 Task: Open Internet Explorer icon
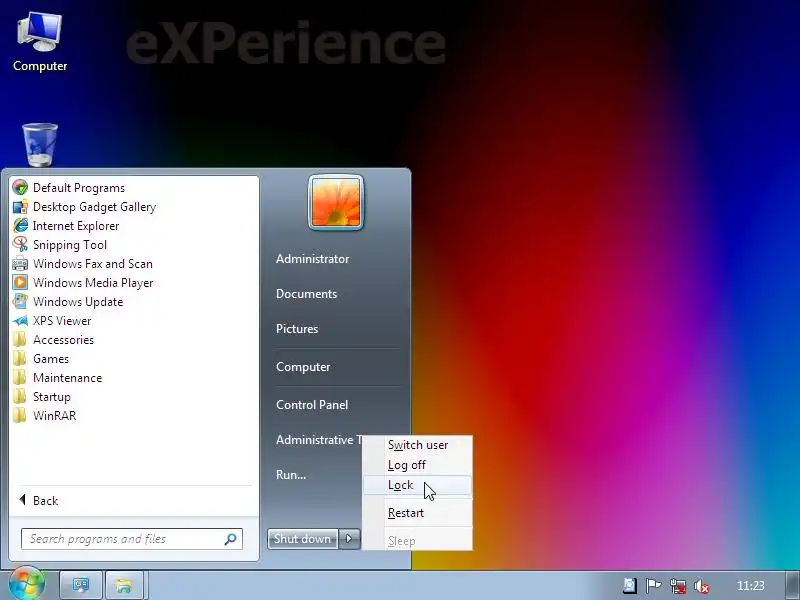[20, 226]
